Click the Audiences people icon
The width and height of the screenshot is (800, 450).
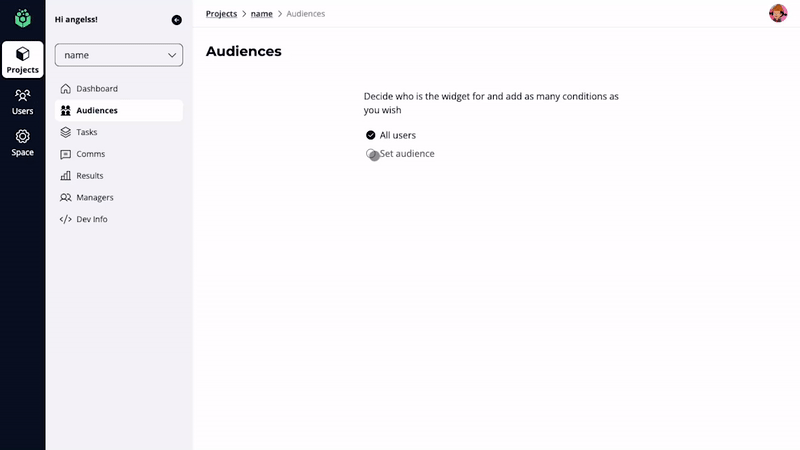pyautogui.click(x=65, y=110)
